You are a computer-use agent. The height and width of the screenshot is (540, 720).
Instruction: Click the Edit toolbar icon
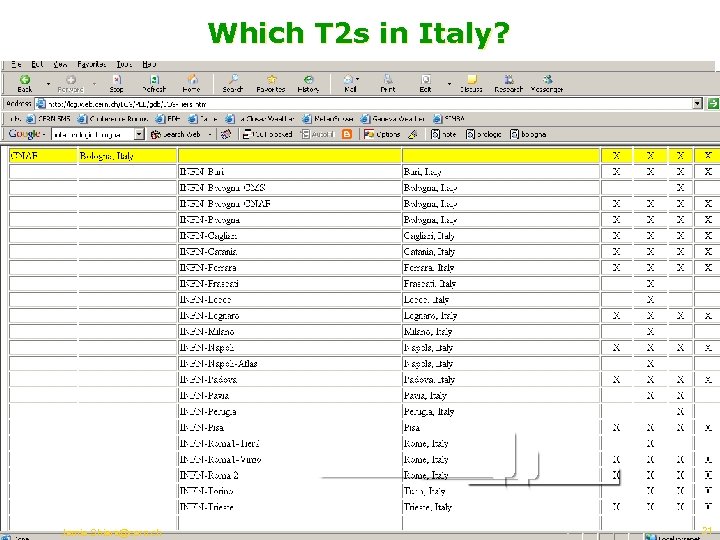click(x=425, y=84)
